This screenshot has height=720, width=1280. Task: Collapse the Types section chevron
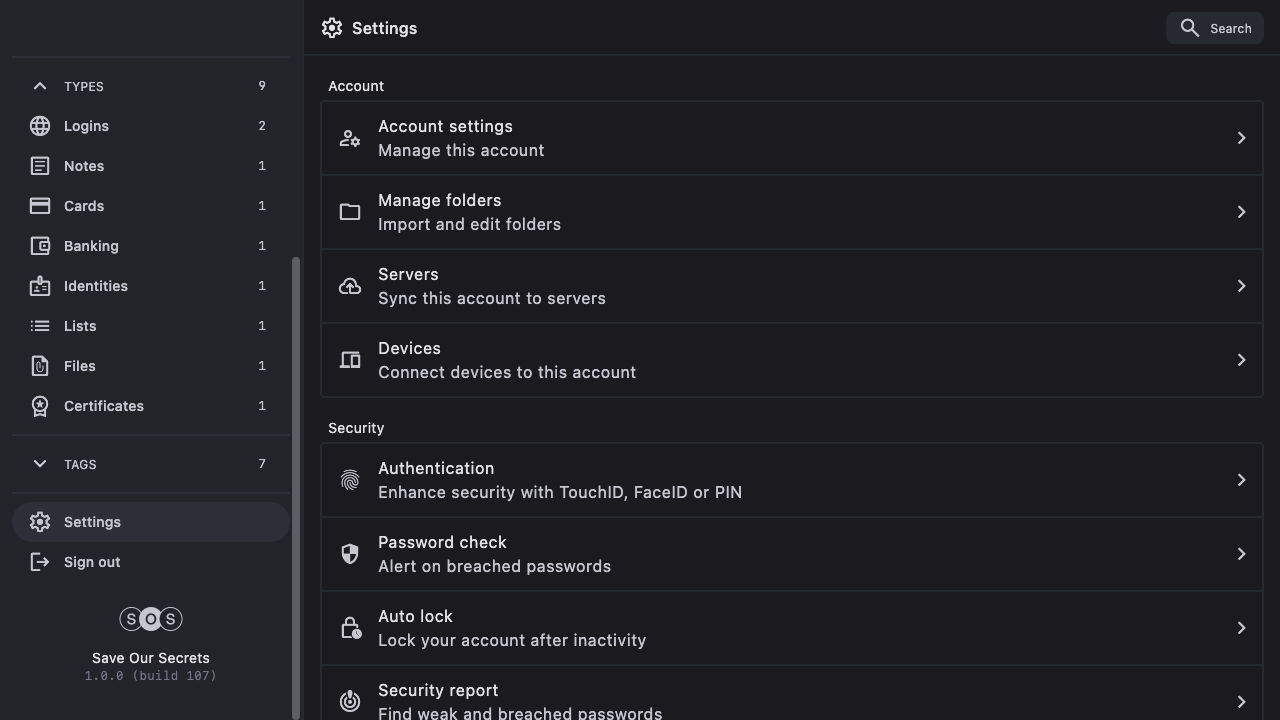[x=40, y=86]
